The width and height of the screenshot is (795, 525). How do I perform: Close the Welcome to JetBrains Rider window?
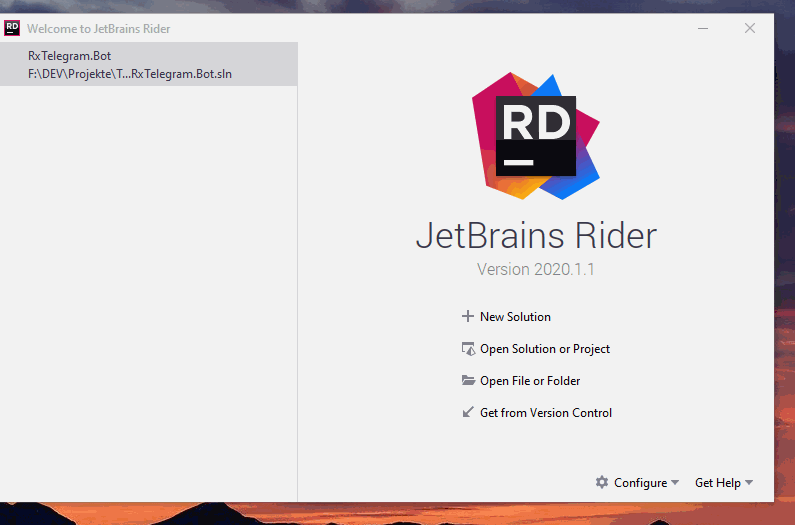pyautogui.click(x=750, y=28)
